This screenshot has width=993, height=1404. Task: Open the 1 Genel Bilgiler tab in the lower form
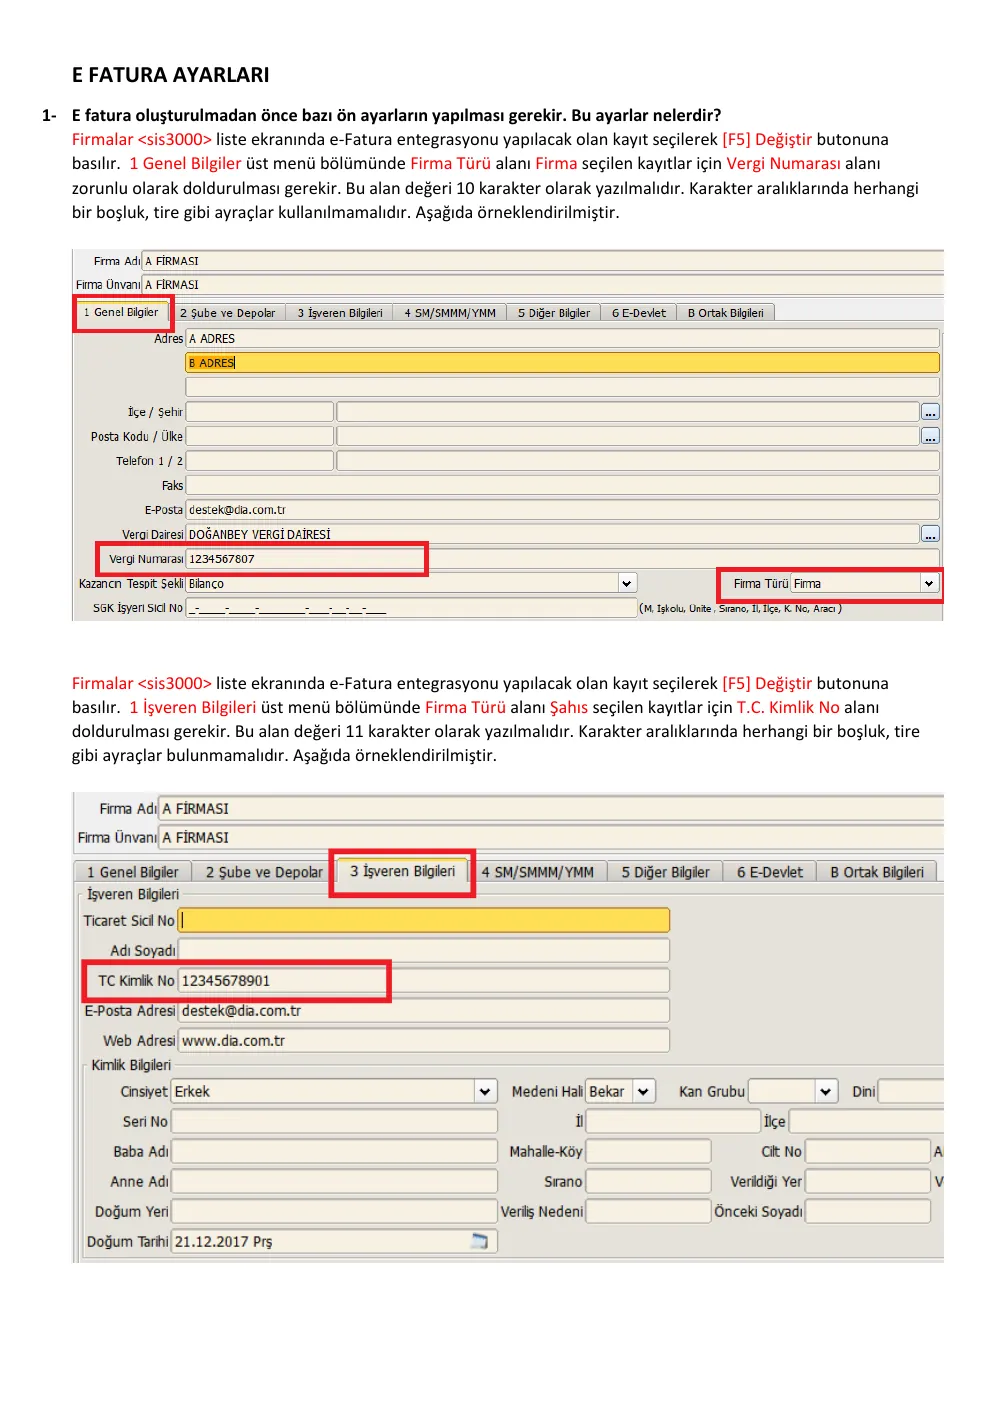tap(132, 872)
